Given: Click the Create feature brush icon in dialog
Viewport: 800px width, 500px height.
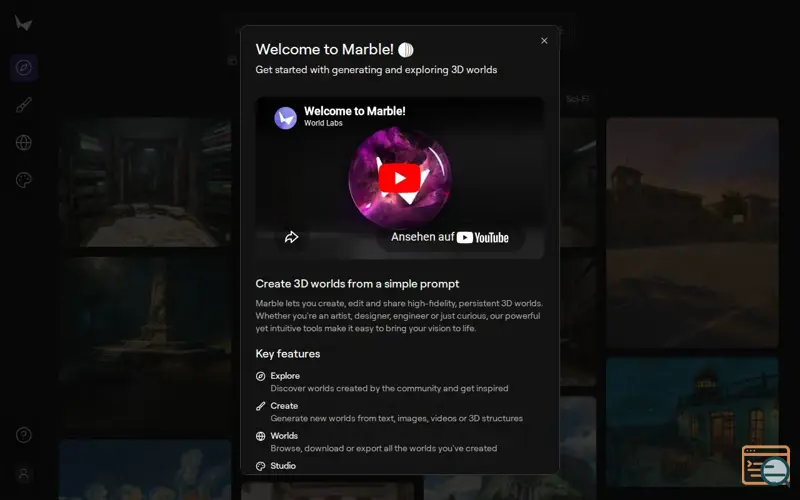Looking at the screenshot, I should pos(260,406).
